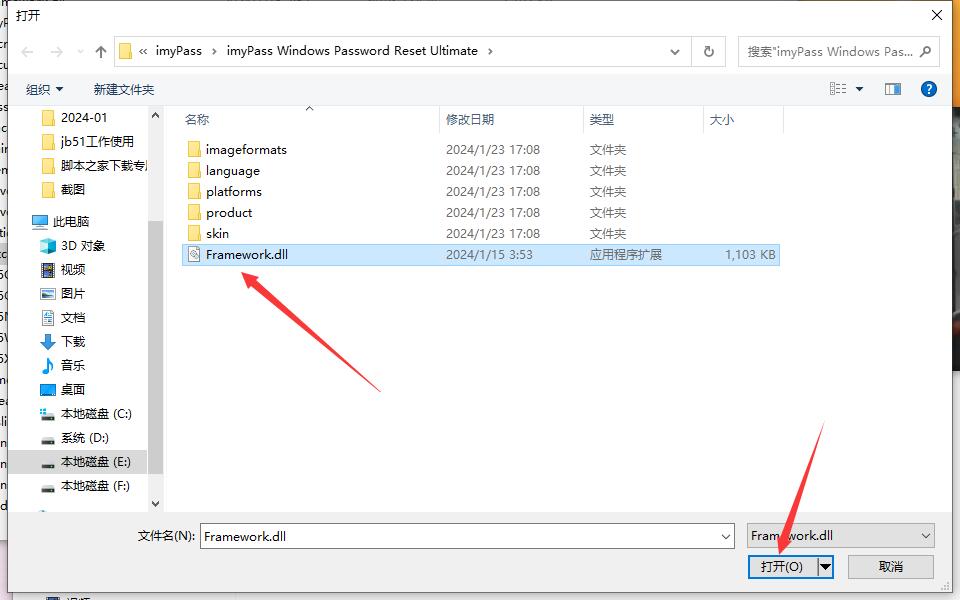The height and width of the screenshot is (600, 960).
Task: Open help with the question mark icon
Action: [x=928, y=89]
